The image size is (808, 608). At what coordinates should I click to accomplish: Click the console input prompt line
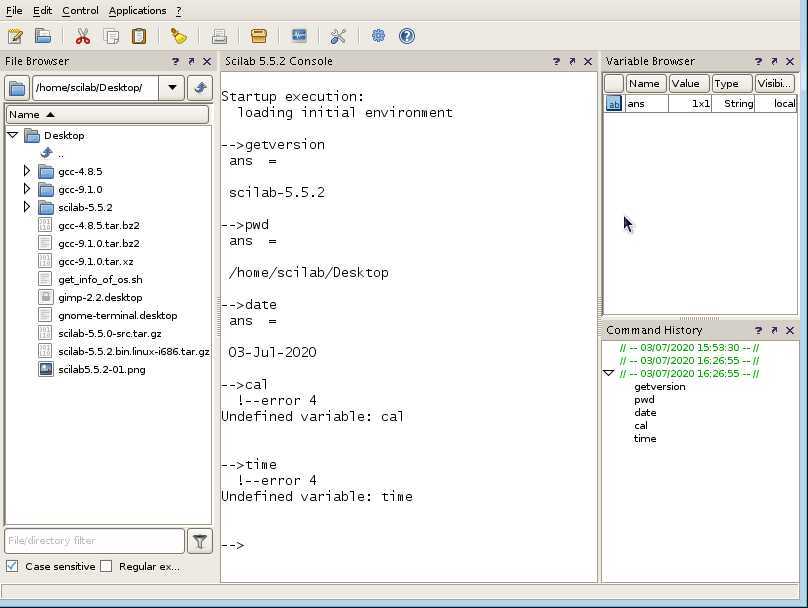(409, 545)
